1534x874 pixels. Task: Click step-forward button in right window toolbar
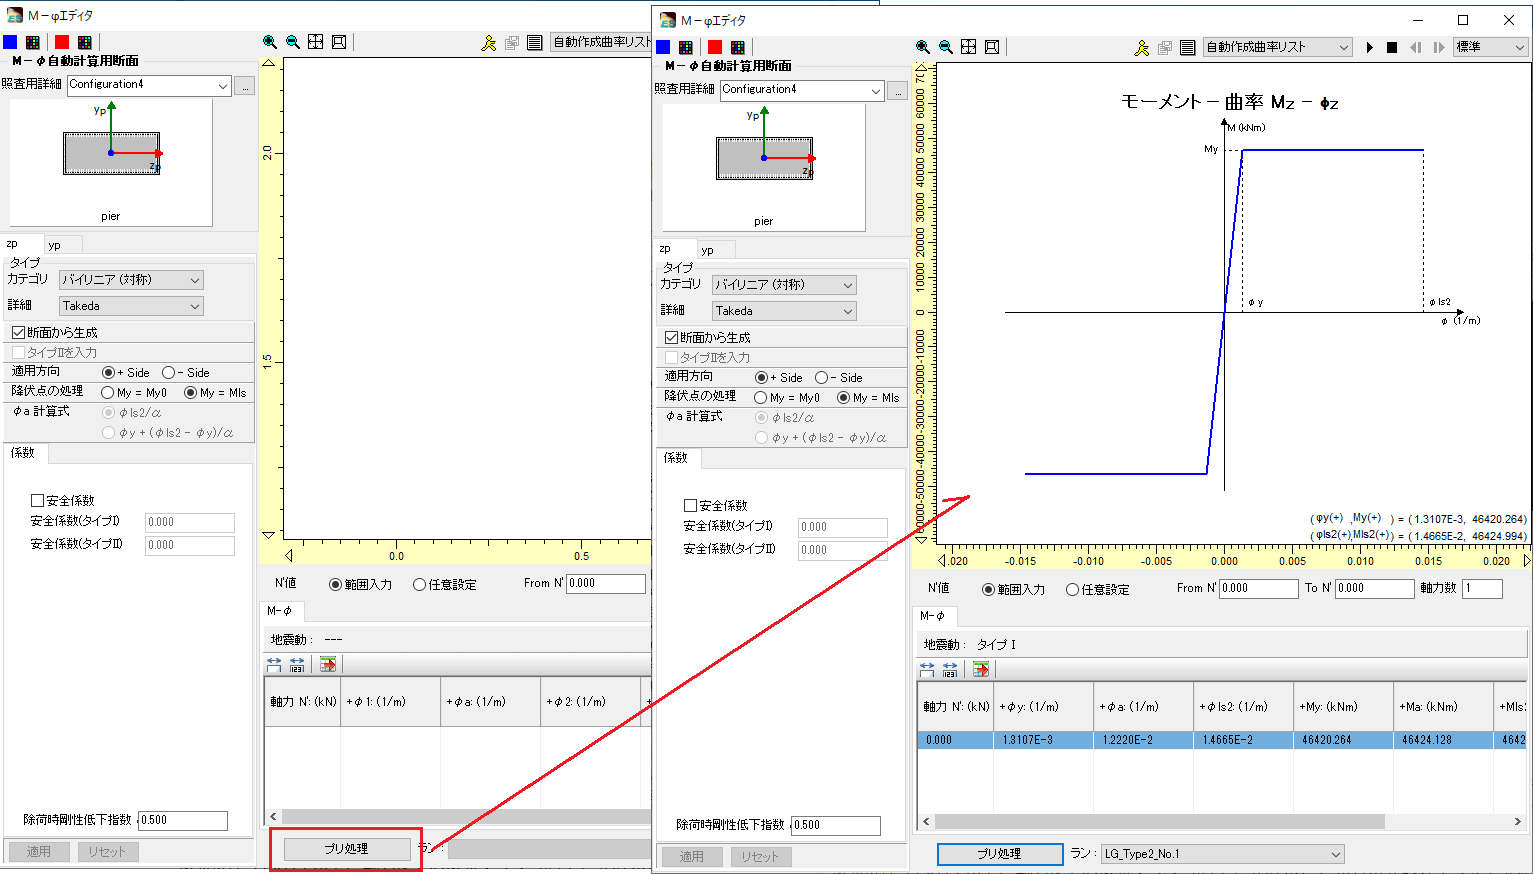[x=1439, y=47]
